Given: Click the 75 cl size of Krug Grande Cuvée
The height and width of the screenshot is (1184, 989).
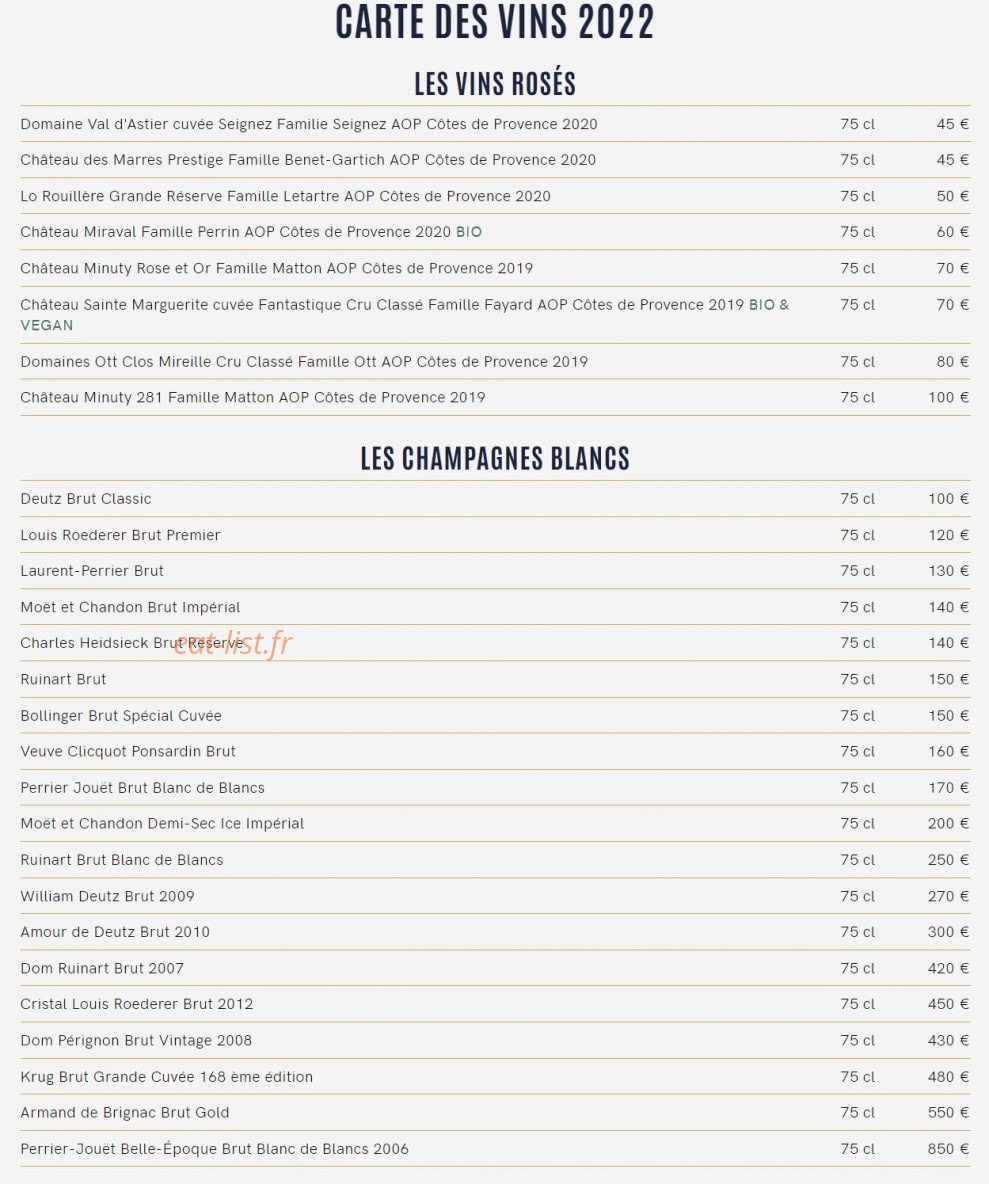Looking at the screenshot, I should [x=858, y=1077].
